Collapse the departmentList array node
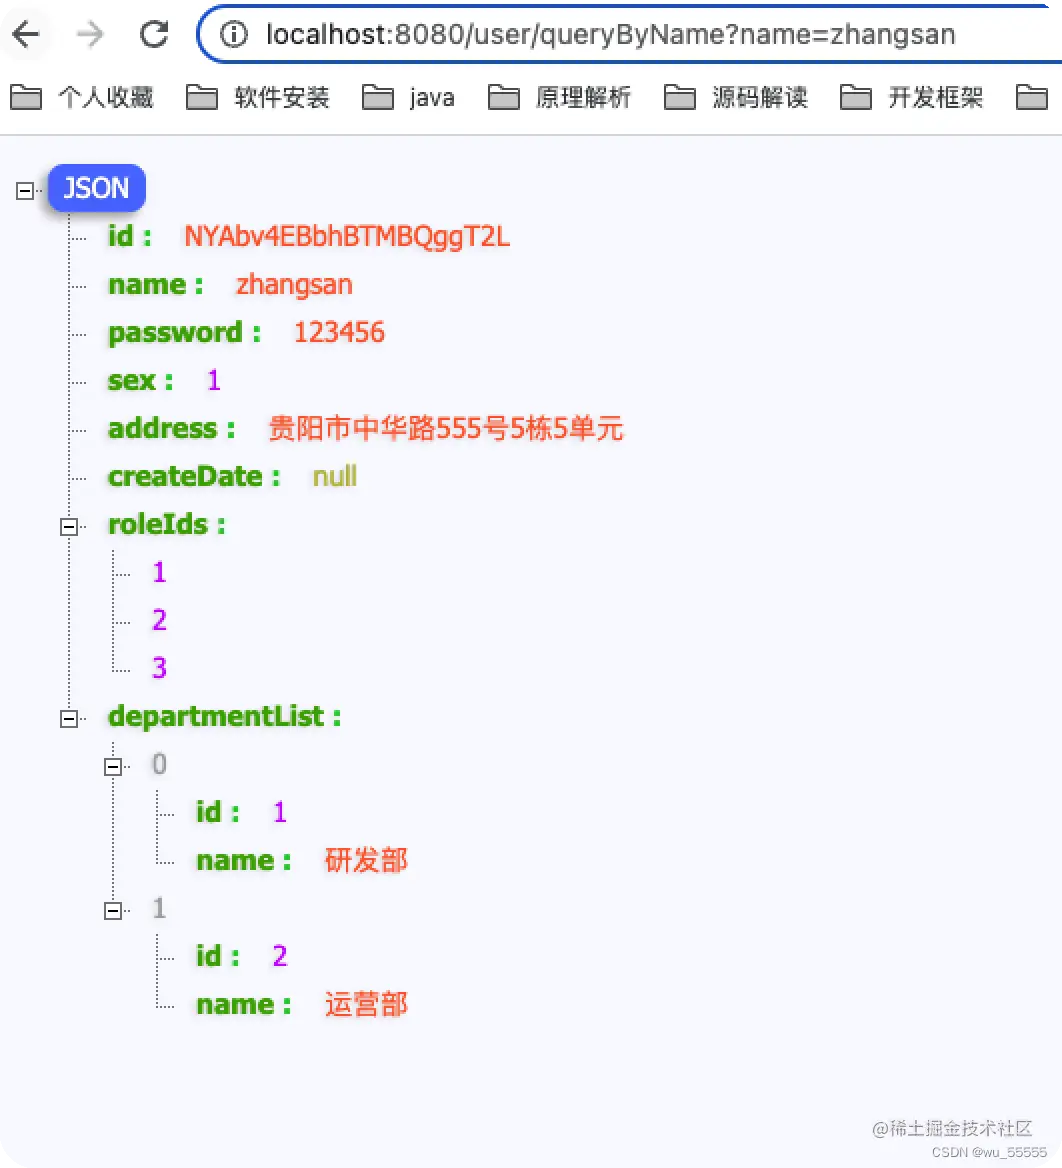Image resolution: width=1062 pixels, height=1168 pixels. tap(68, 718)
